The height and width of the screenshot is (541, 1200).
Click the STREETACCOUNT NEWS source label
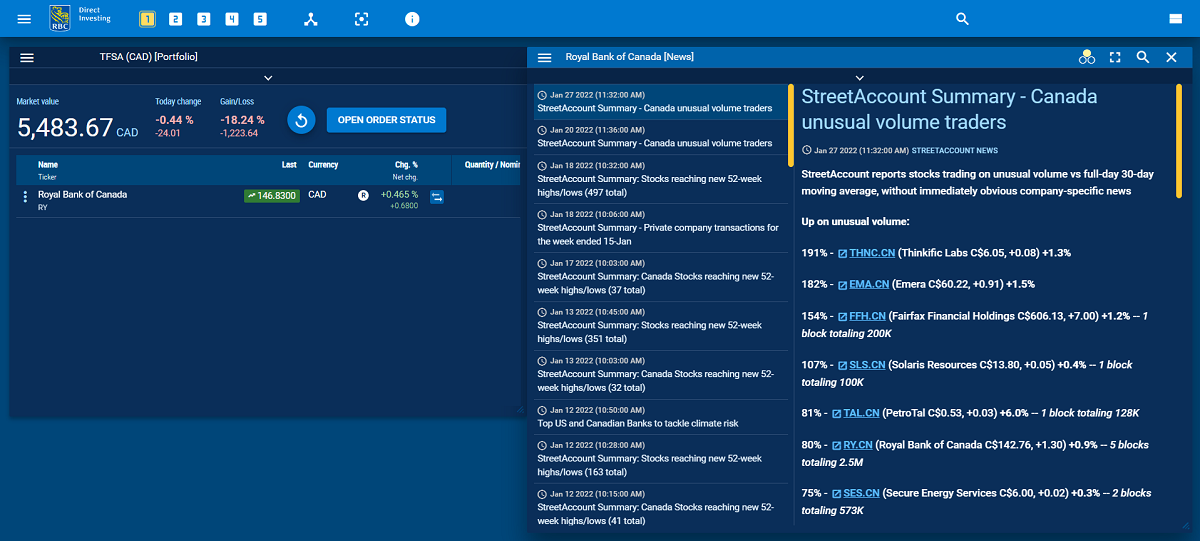tap(955, 151)
